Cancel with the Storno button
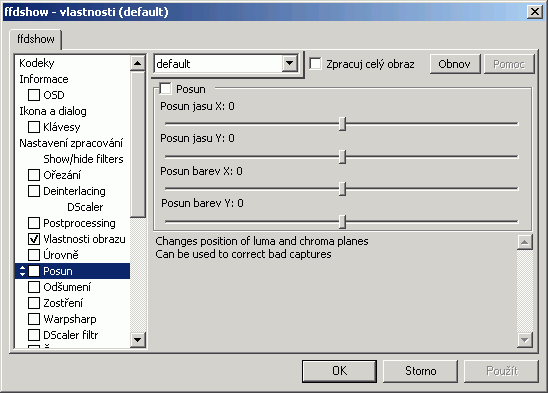The height and width of the screenshot is (393, 548). pyautogui.click(x=420, y=371)
